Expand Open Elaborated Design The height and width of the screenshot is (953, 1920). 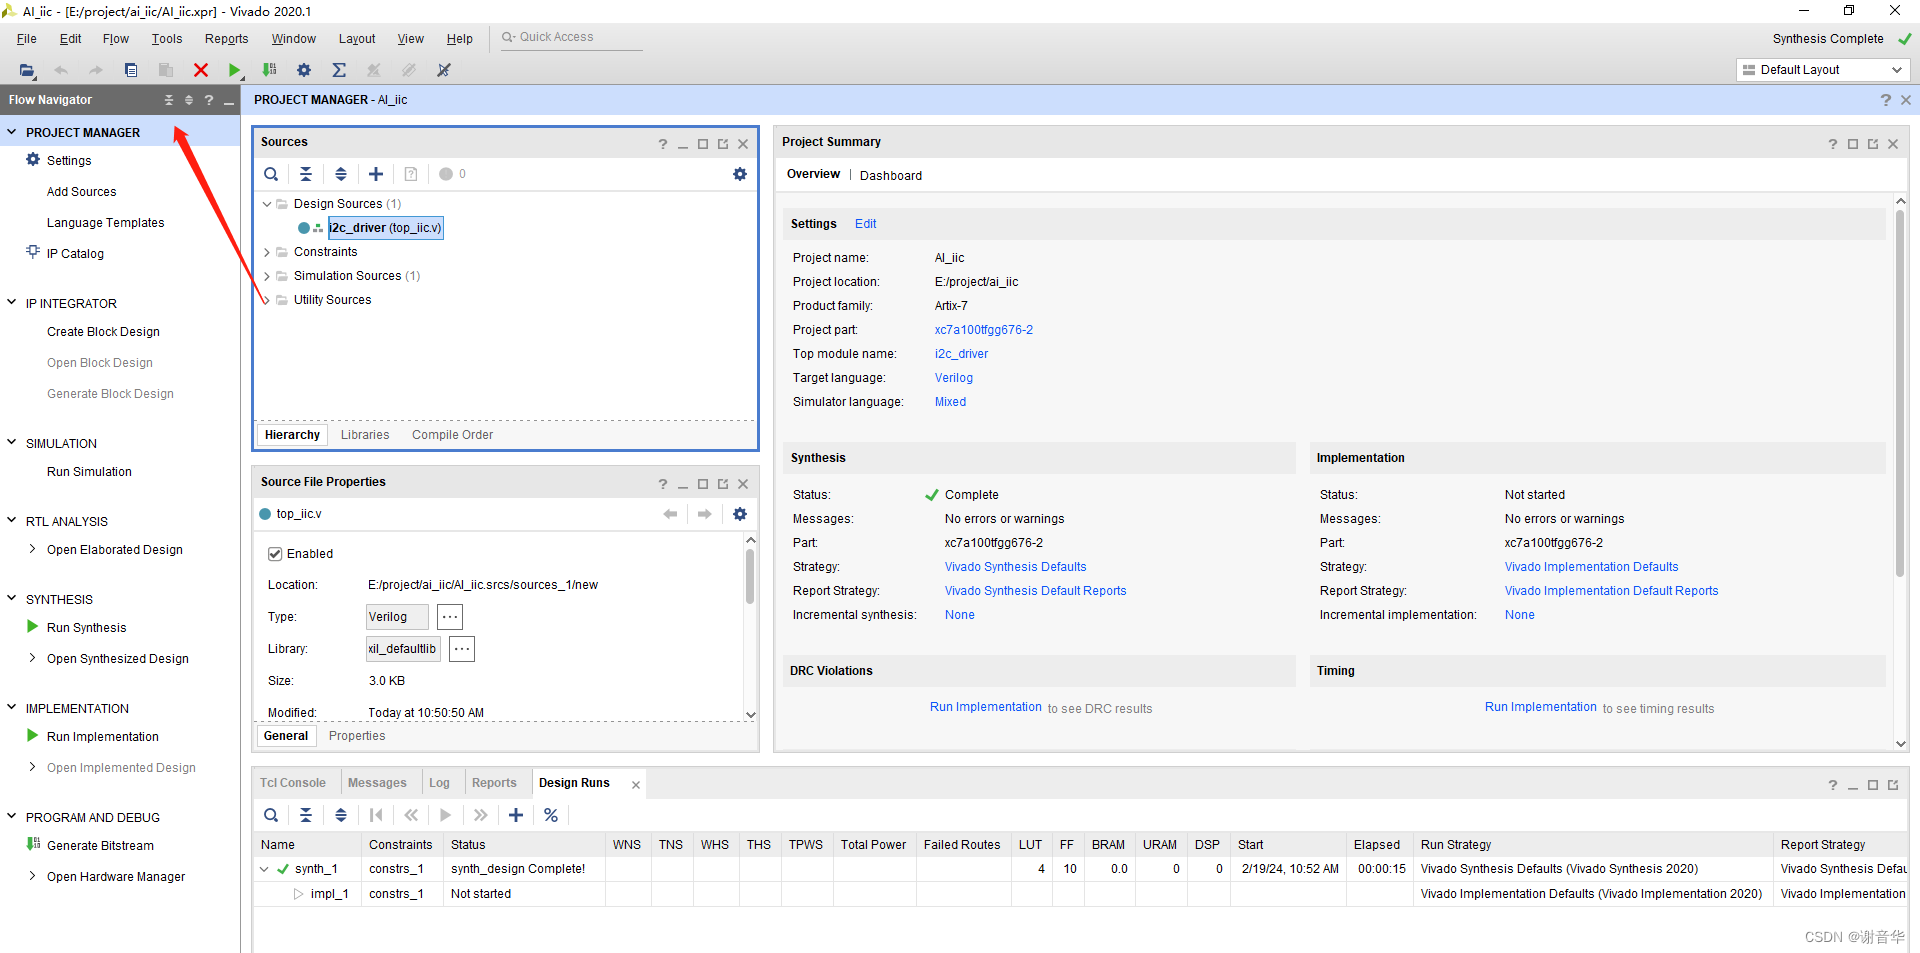click(x=33, y=549)
